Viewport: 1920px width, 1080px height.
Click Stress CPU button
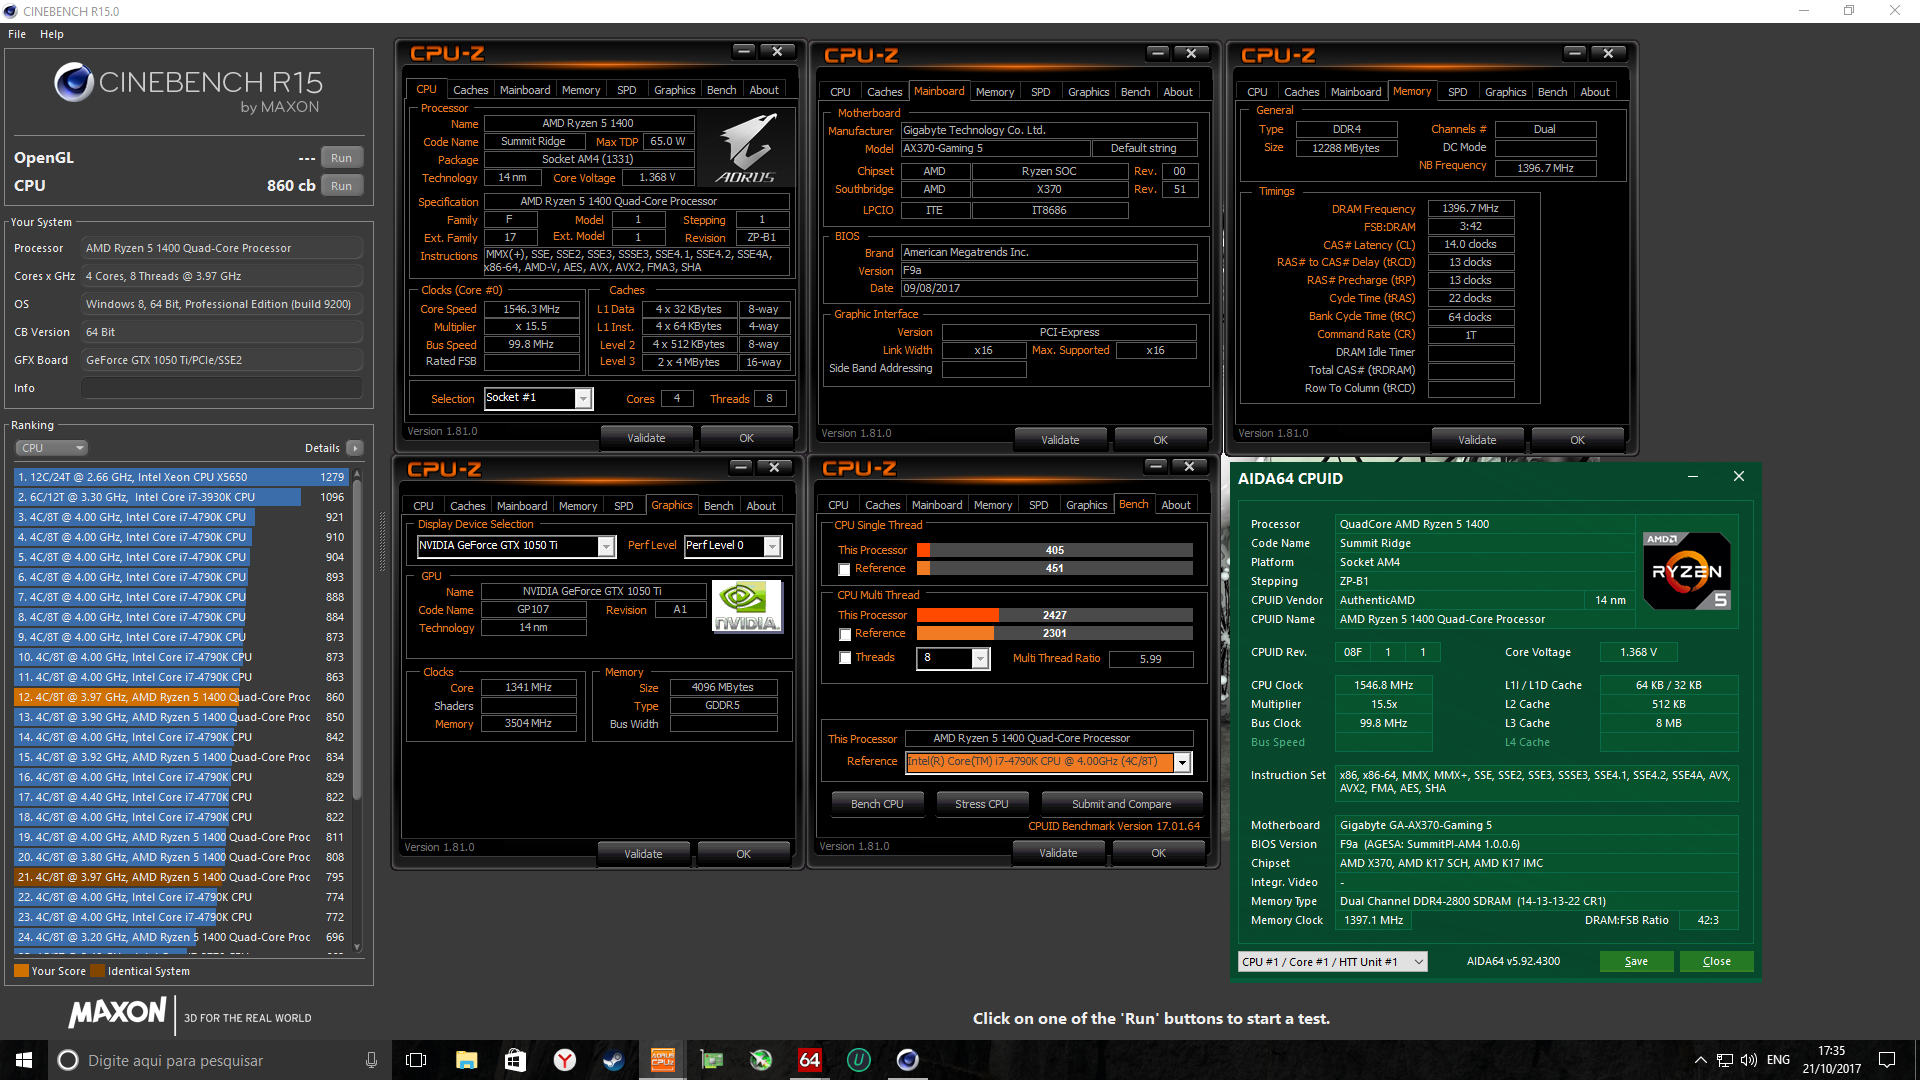point(981,804)
